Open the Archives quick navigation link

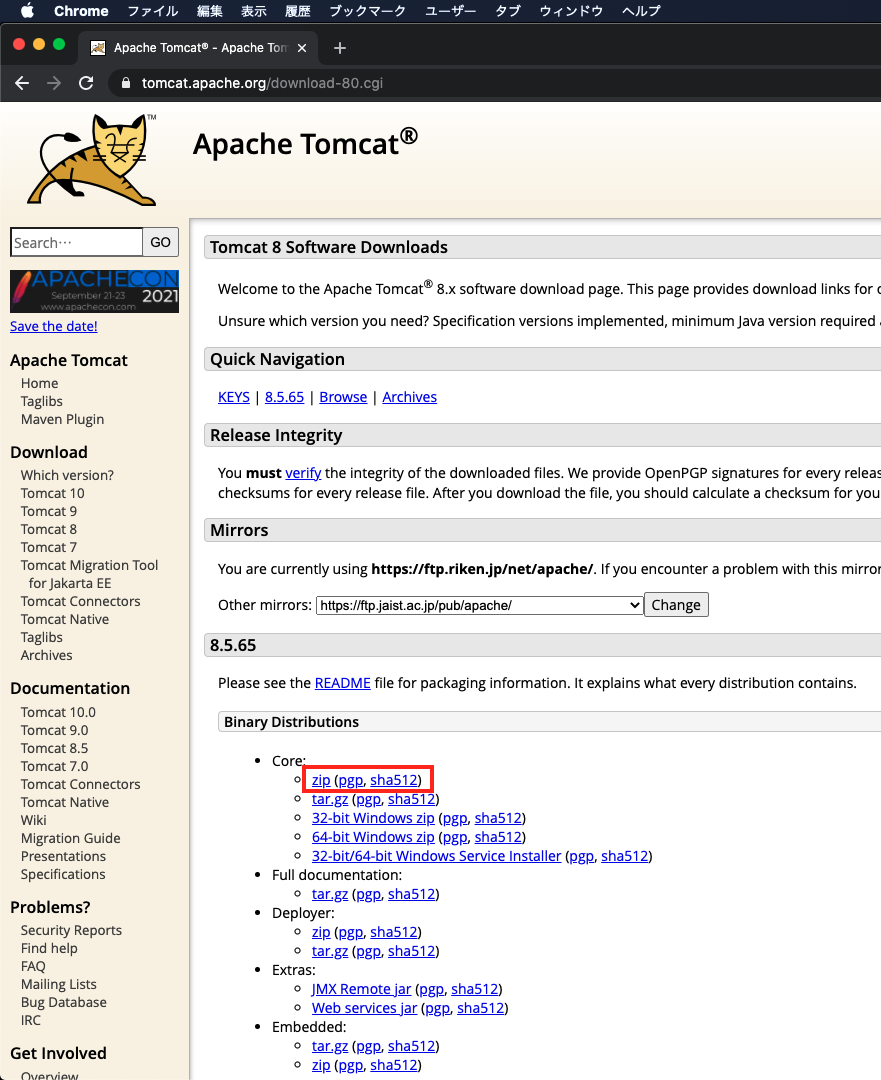click(x=409, y=397)
